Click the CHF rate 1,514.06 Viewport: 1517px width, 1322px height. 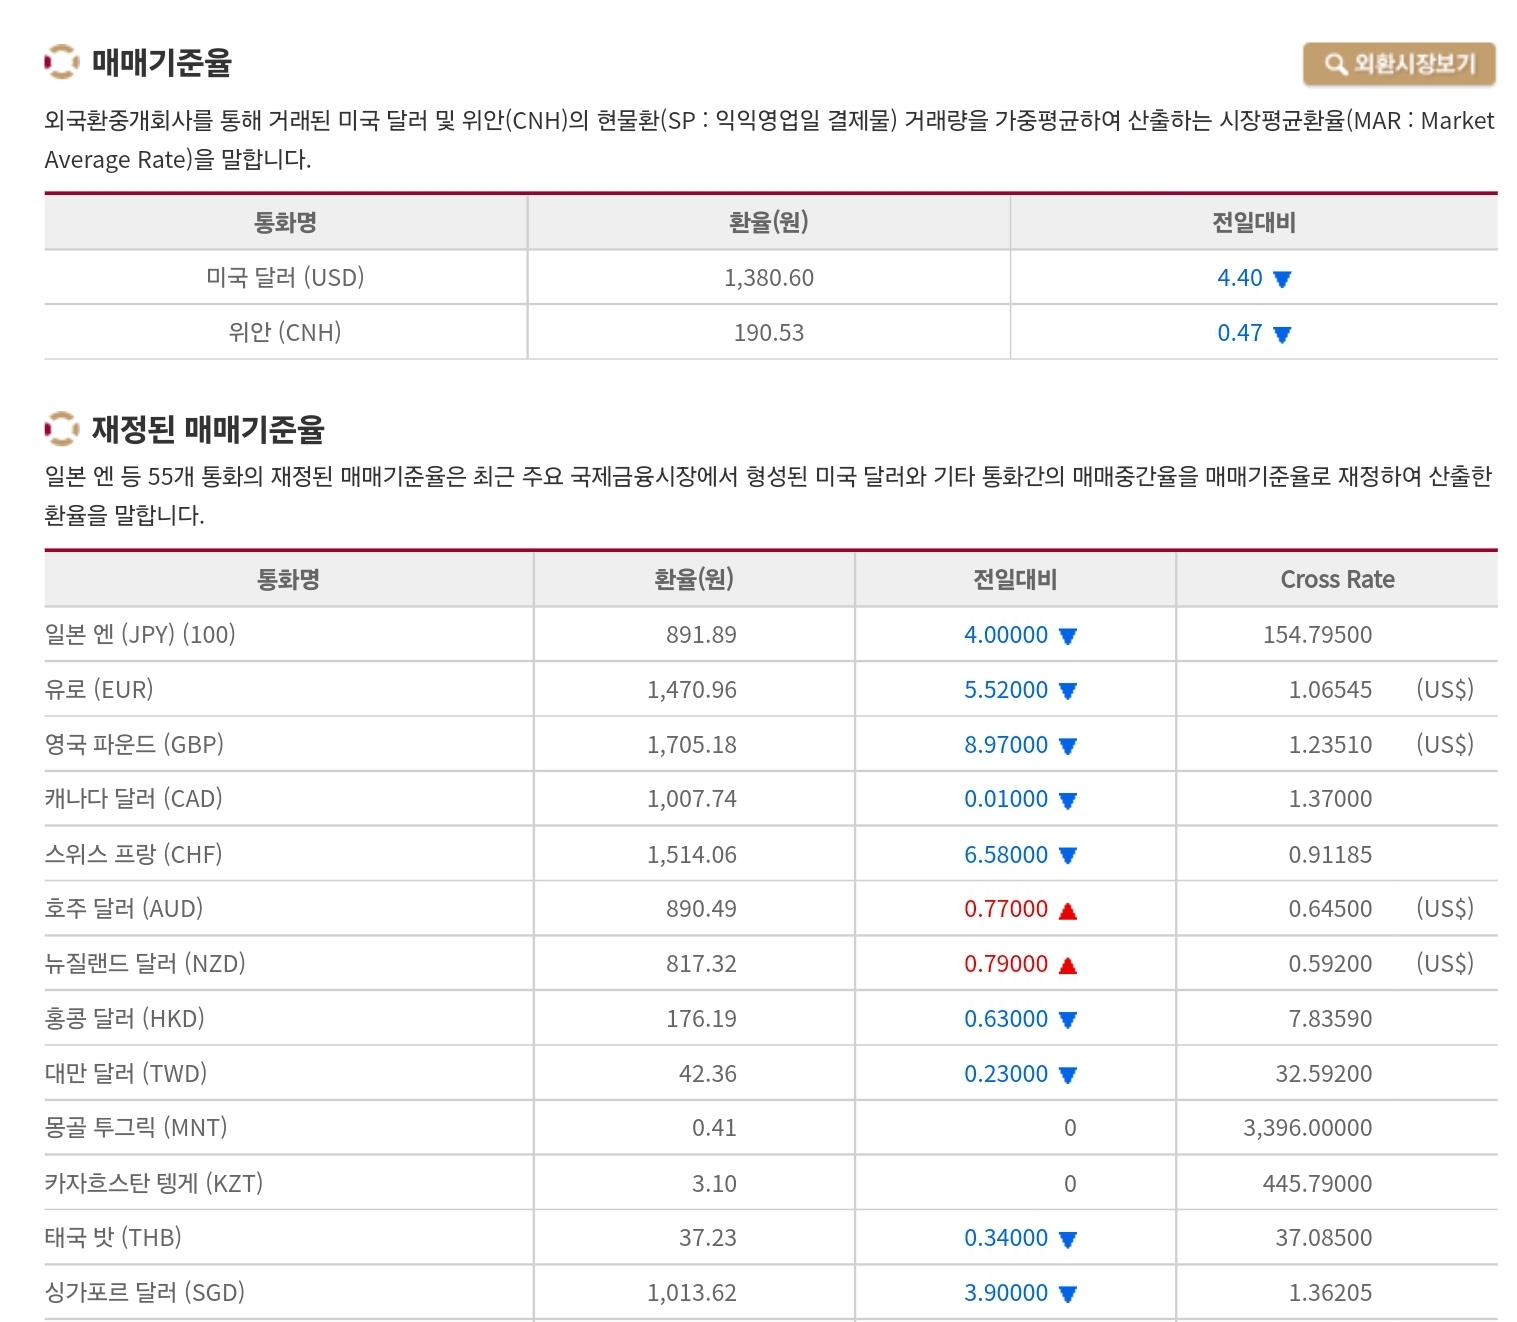[692, 855]
